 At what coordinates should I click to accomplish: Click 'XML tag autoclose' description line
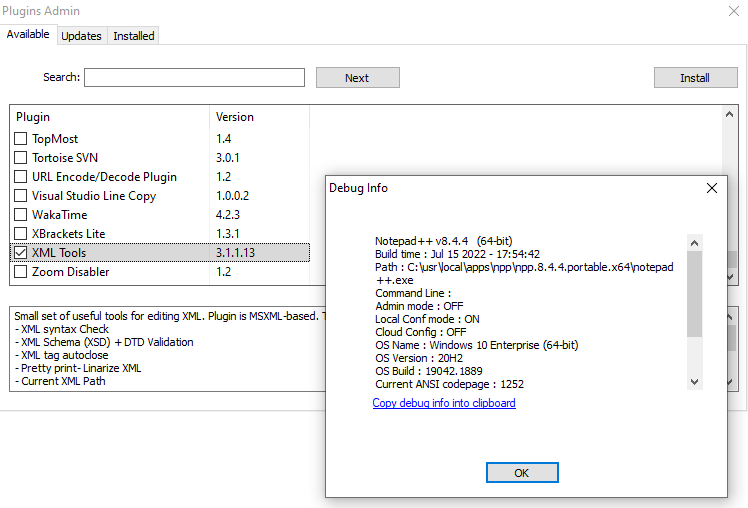click(61, 355)
